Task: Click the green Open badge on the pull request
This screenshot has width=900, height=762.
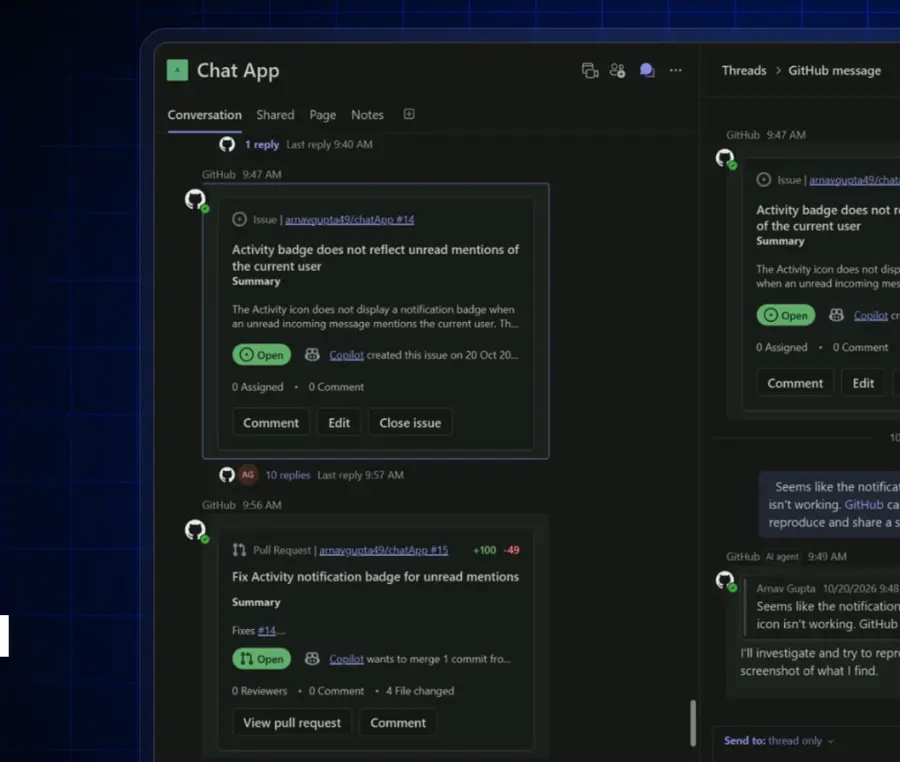Action: point(261,658)
